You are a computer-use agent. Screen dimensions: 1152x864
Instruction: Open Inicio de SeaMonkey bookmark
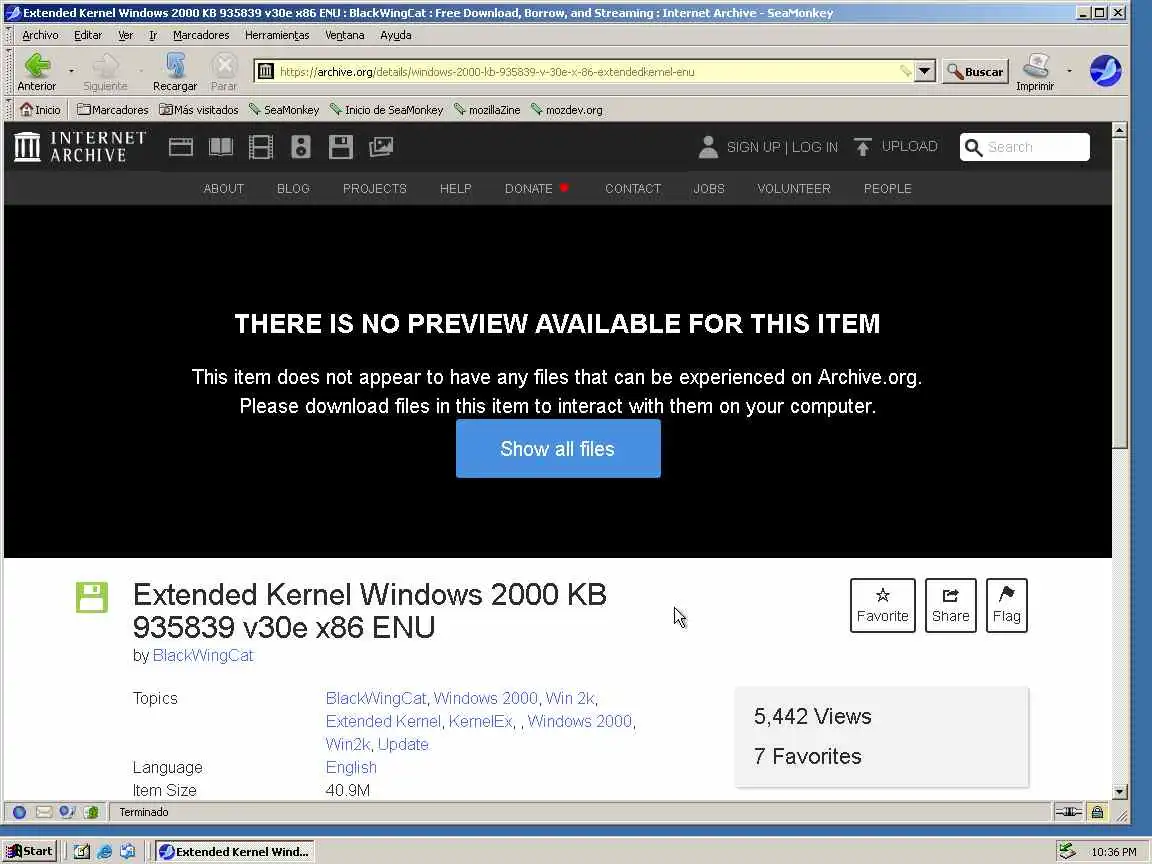[x=386, y=109]
